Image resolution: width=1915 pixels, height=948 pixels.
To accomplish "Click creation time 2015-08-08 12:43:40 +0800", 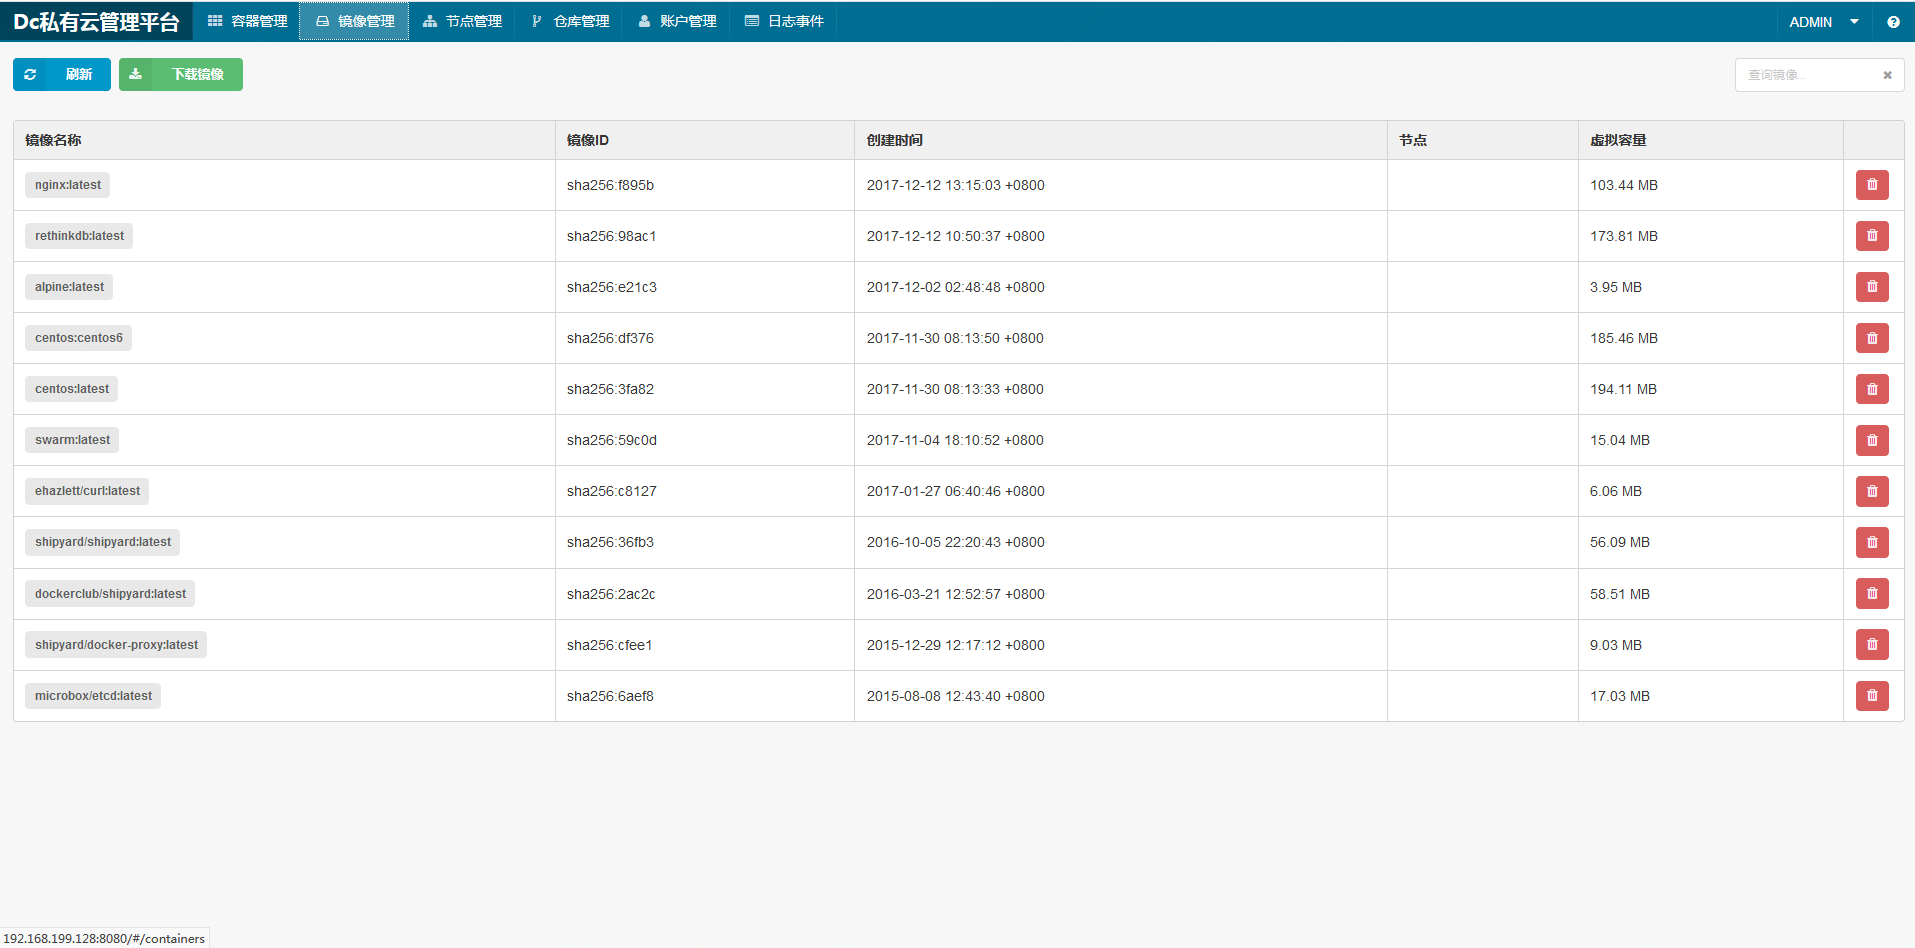I will coord(955,696).
